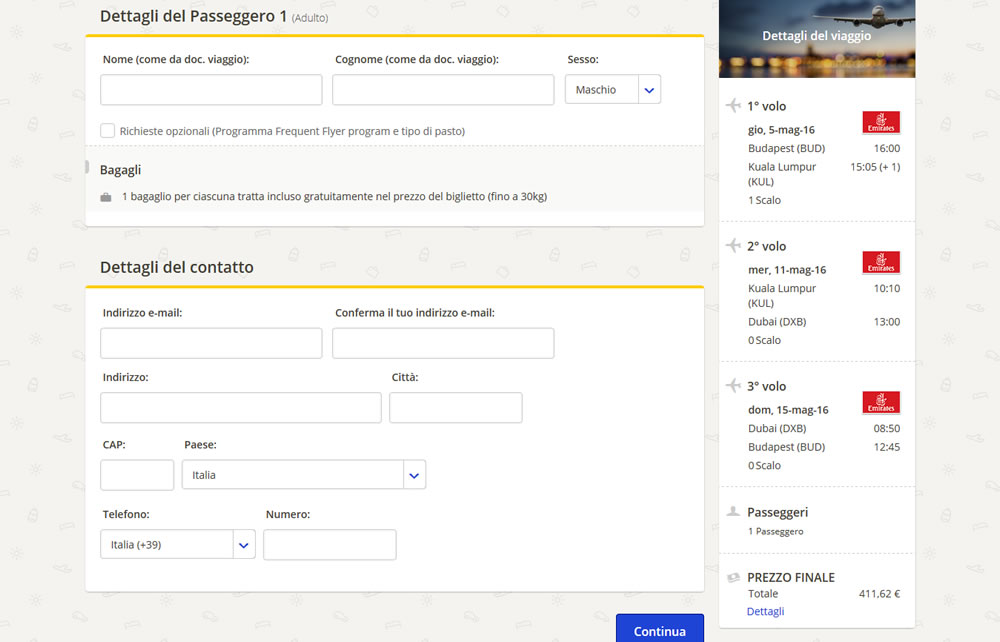The image size is (1000, 642).
Task: Expand the Paese dropdown showing Italia
Action: tap(303, 475)
